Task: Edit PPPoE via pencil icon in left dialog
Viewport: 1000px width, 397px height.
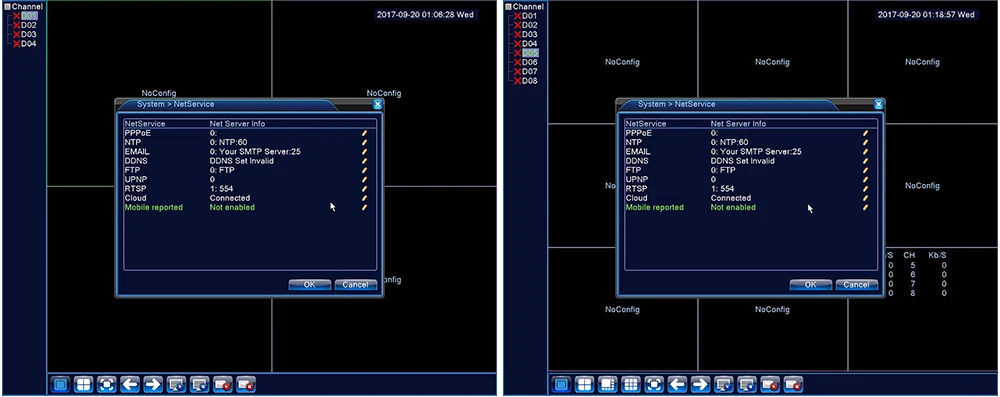Action: click(365, 133)
